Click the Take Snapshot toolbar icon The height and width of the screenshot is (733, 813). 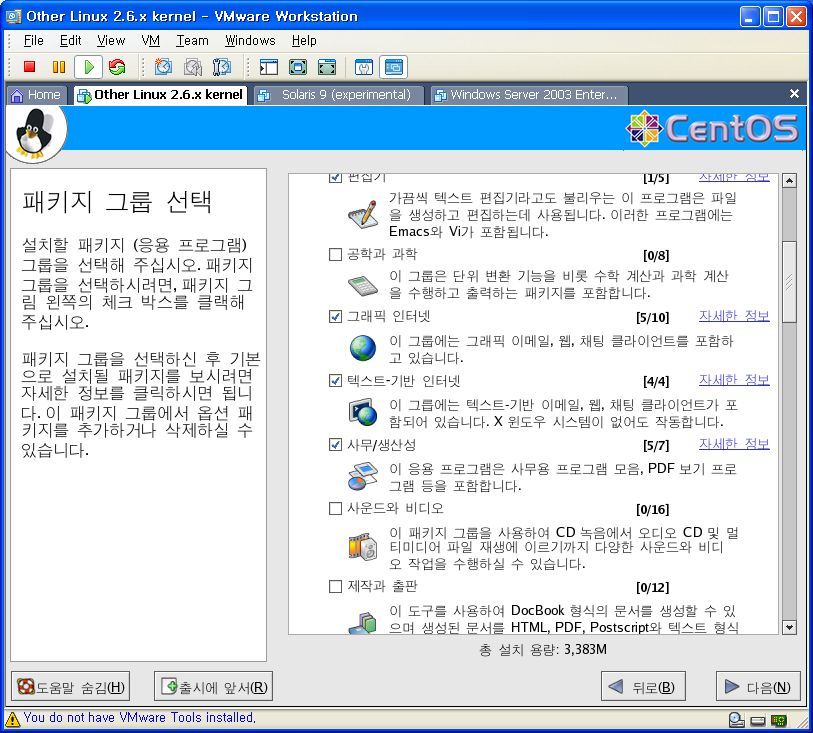pos(163,67)
